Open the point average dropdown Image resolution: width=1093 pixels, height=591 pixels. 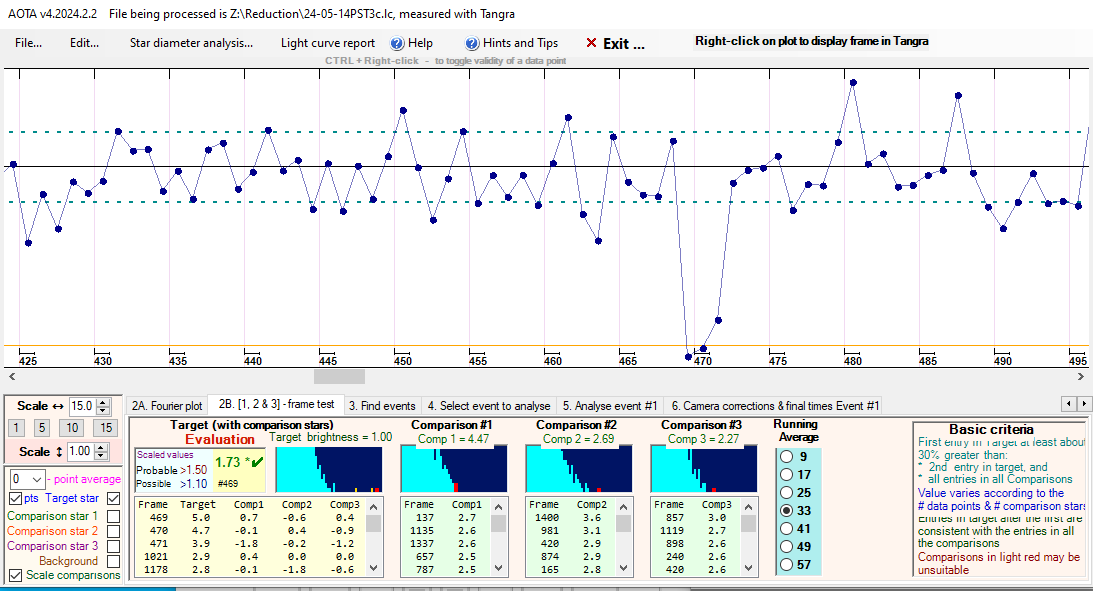[x=37, y=479]
